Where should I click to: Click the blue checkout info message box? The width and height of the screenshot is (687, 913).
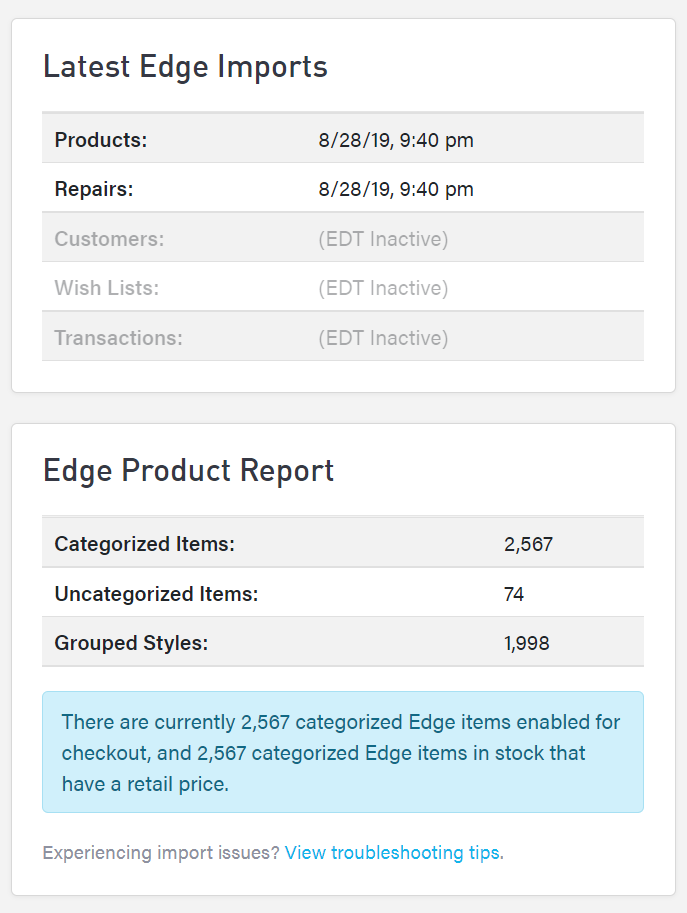(342, 752)
